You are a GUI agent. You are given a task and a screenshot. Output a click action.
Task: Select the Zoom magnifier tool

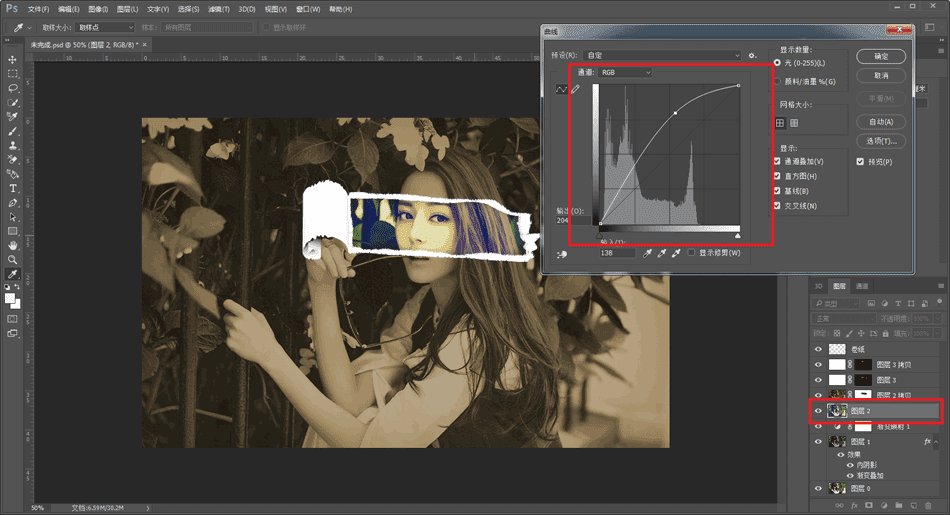[x=13, y=259]
